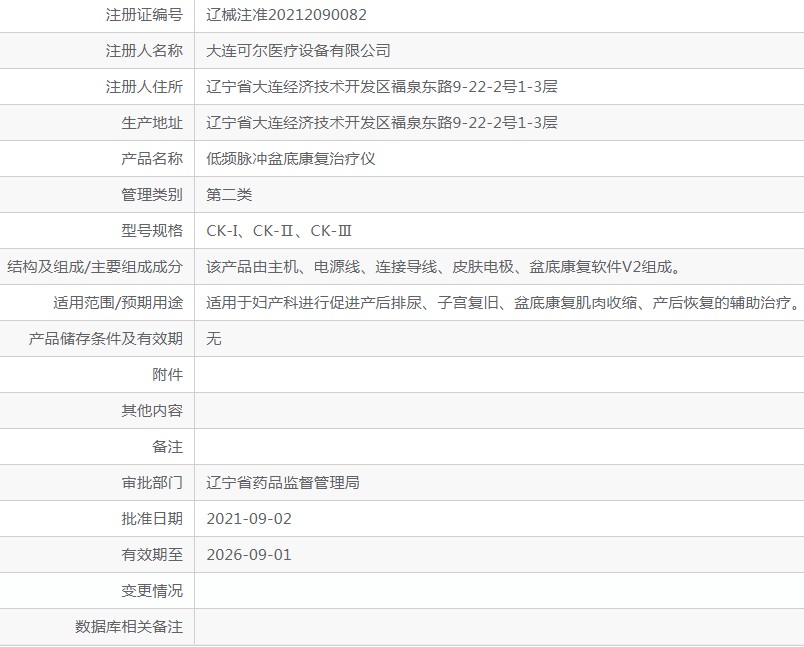Click the text starting 该产品由主机
The height and width of the screenshot is (647, 804).
pos(444,267)
